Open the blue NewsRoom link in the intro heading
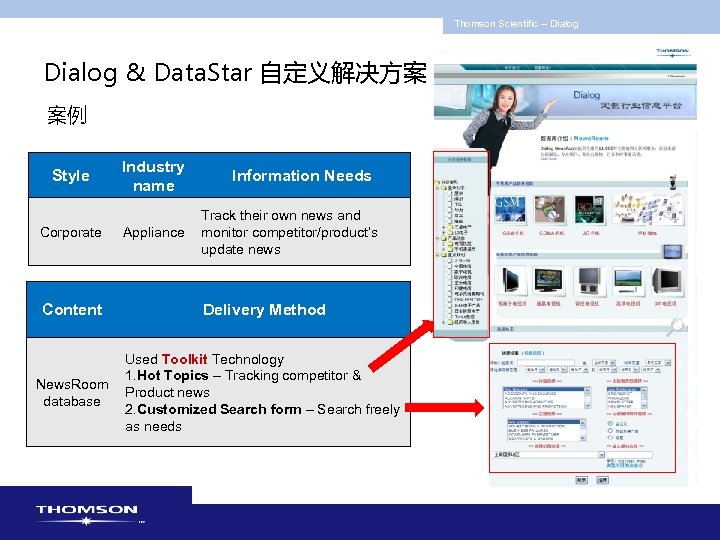This screenshot has width=720, height=540. (591, 138)
